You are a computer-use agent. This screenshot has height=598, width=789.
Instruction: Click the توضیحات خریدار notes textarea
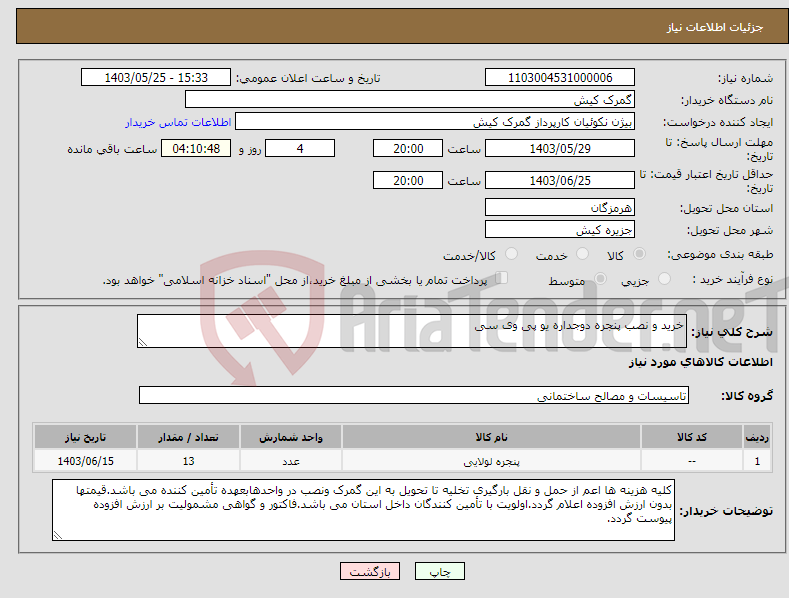(363, 510)
